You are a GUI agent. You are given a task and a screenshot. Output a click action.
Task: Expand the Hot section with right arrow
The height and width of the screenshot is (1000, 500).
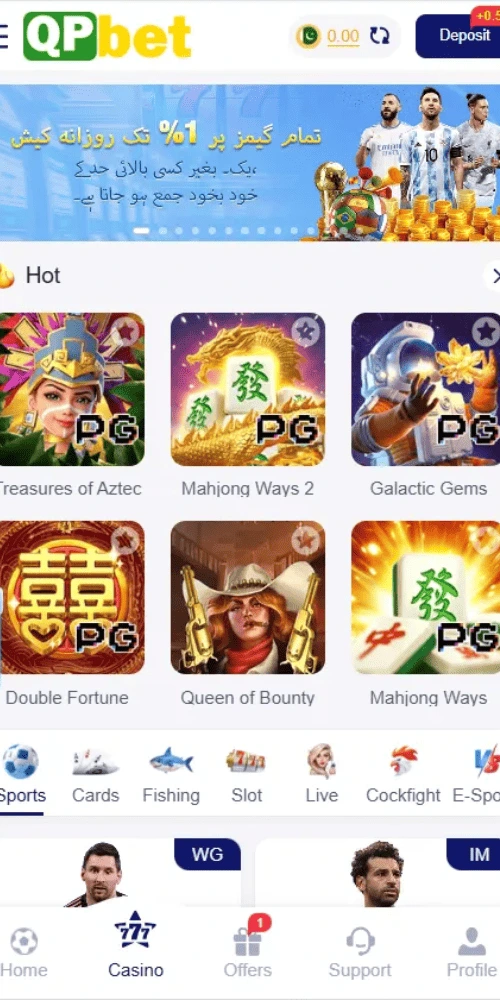click(x=494, y=276)
